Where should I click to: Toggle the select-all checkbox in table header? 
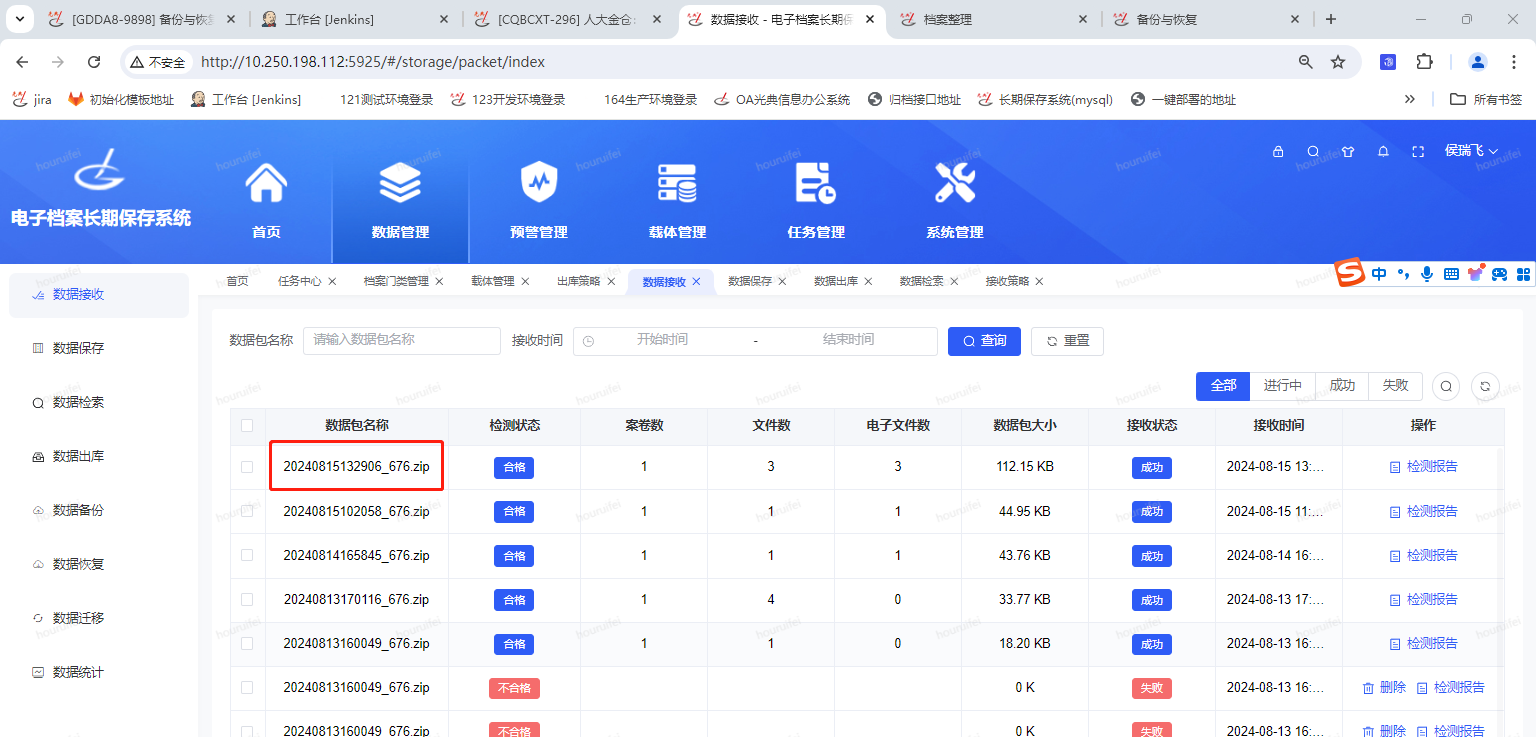coord(247,426)
